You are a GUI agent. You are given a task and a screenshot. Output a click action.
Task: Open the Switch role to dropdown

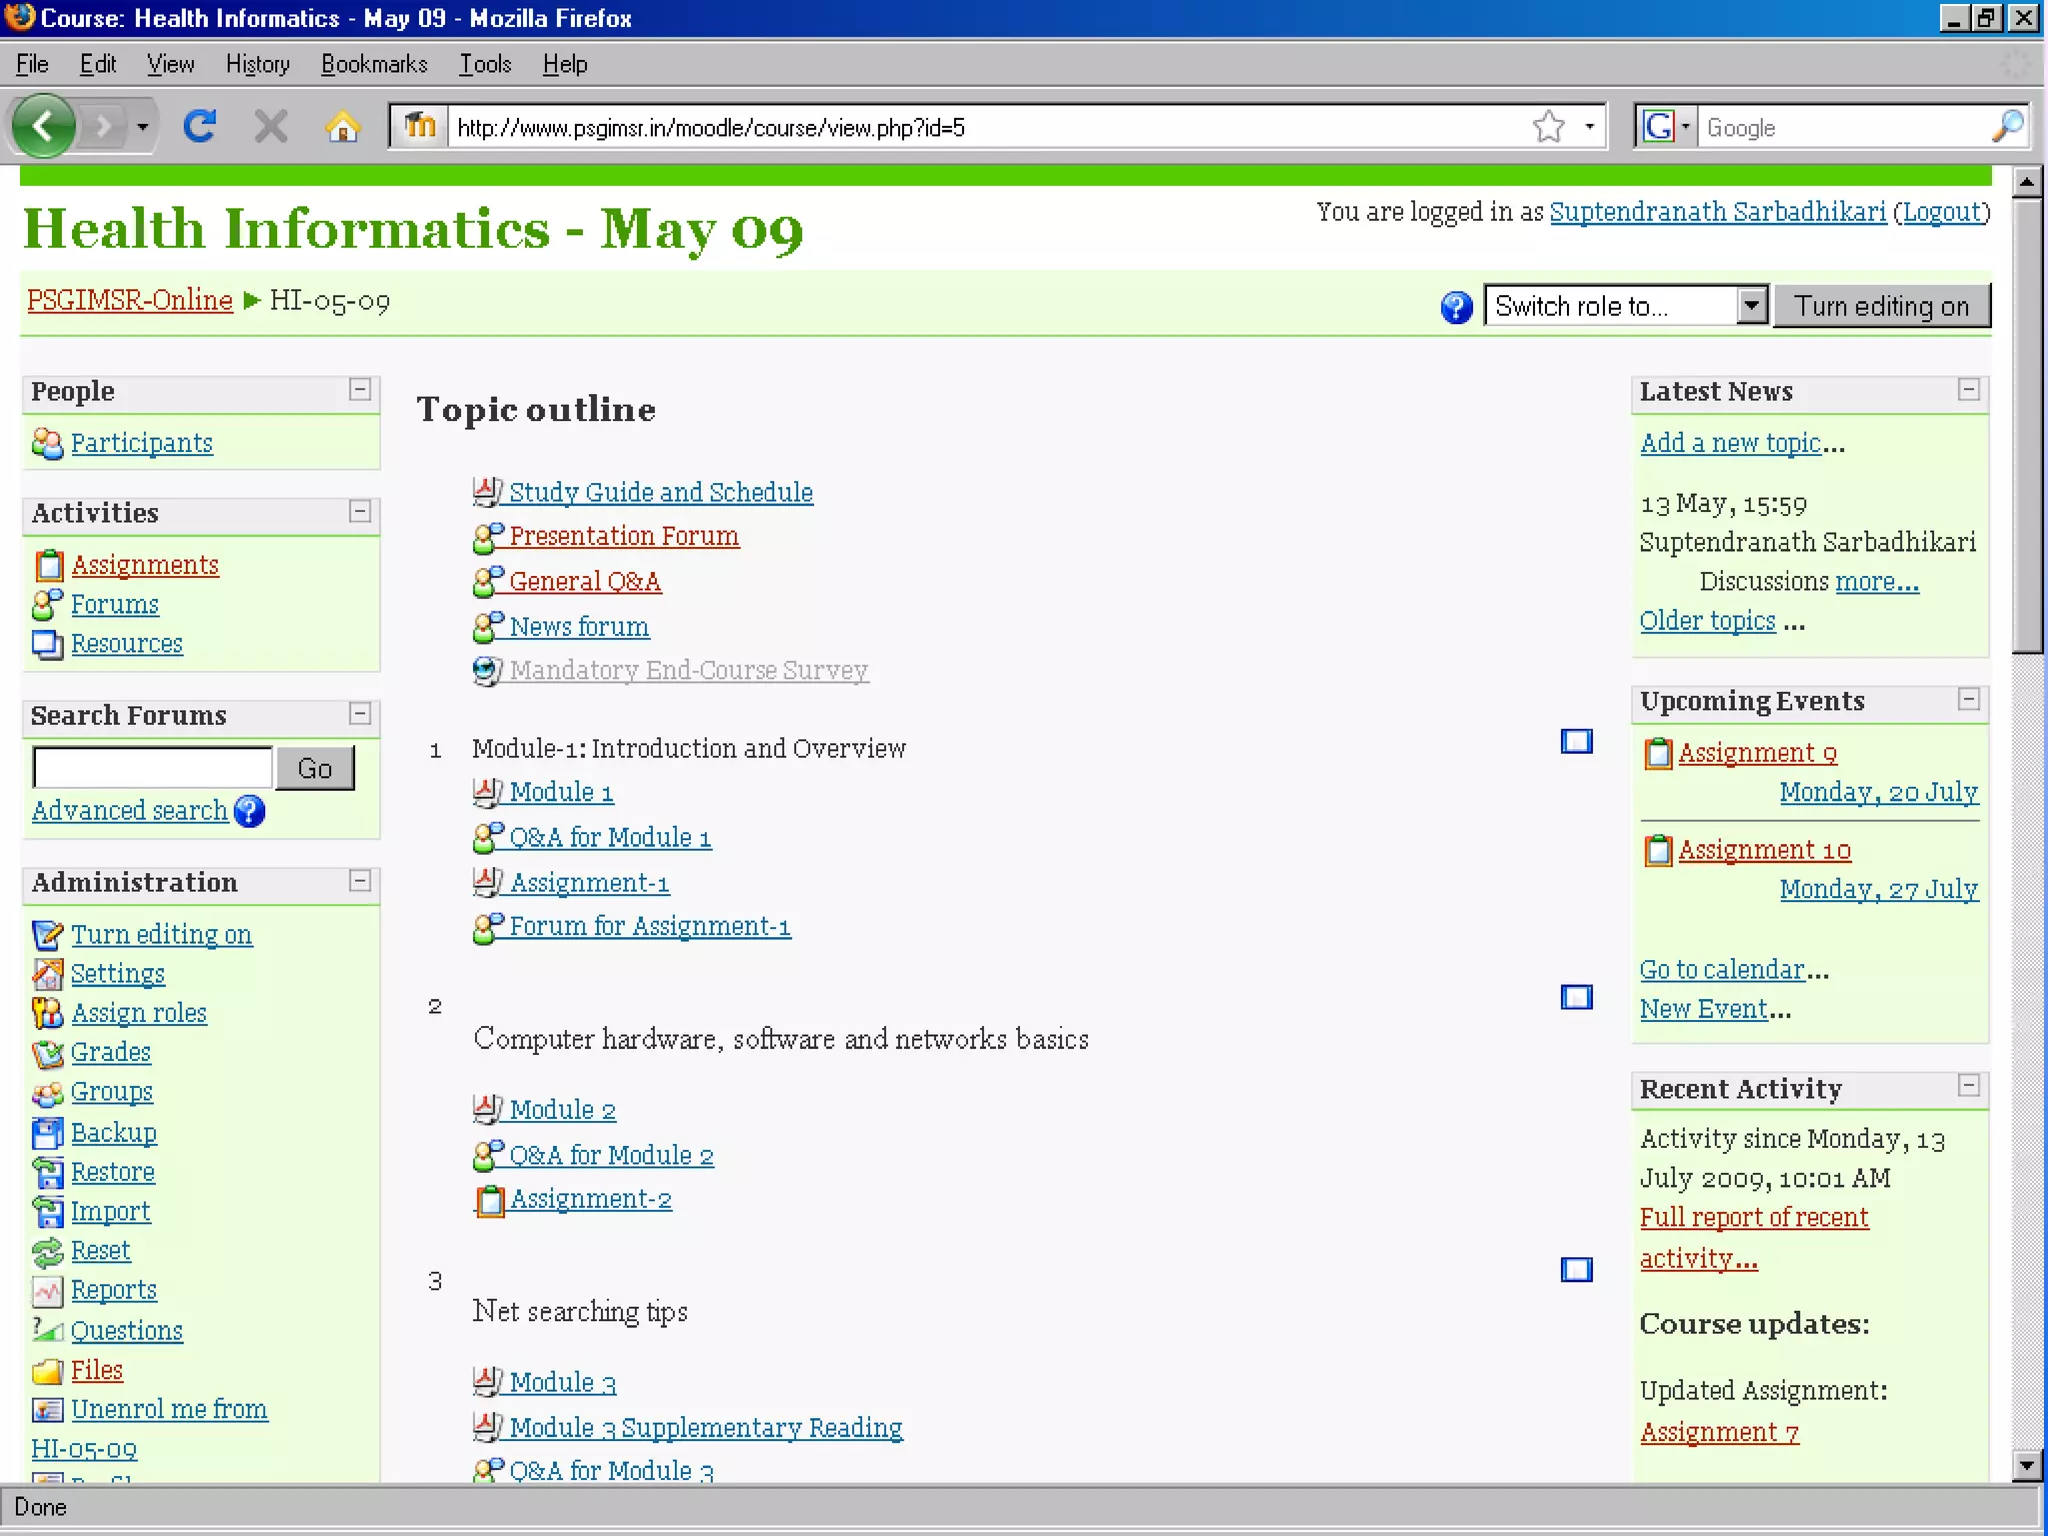click(1751, 306)
